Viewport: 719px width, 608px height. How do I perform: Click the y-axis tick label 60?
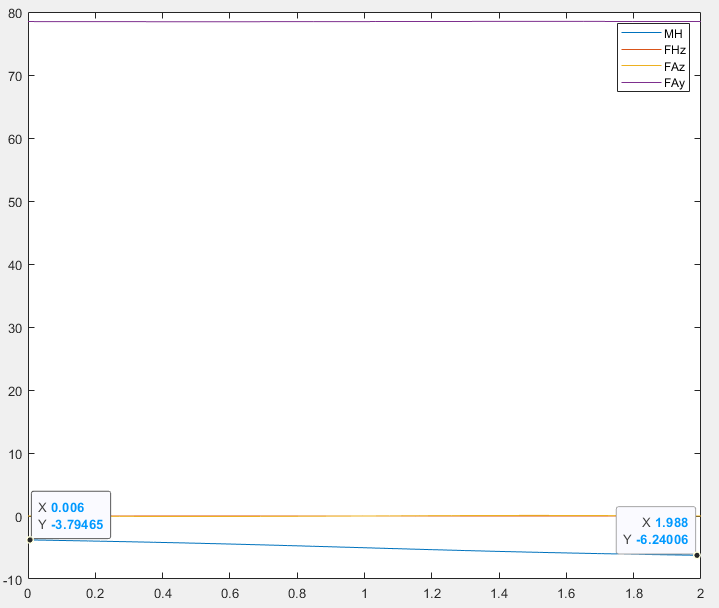click(15, 139)
